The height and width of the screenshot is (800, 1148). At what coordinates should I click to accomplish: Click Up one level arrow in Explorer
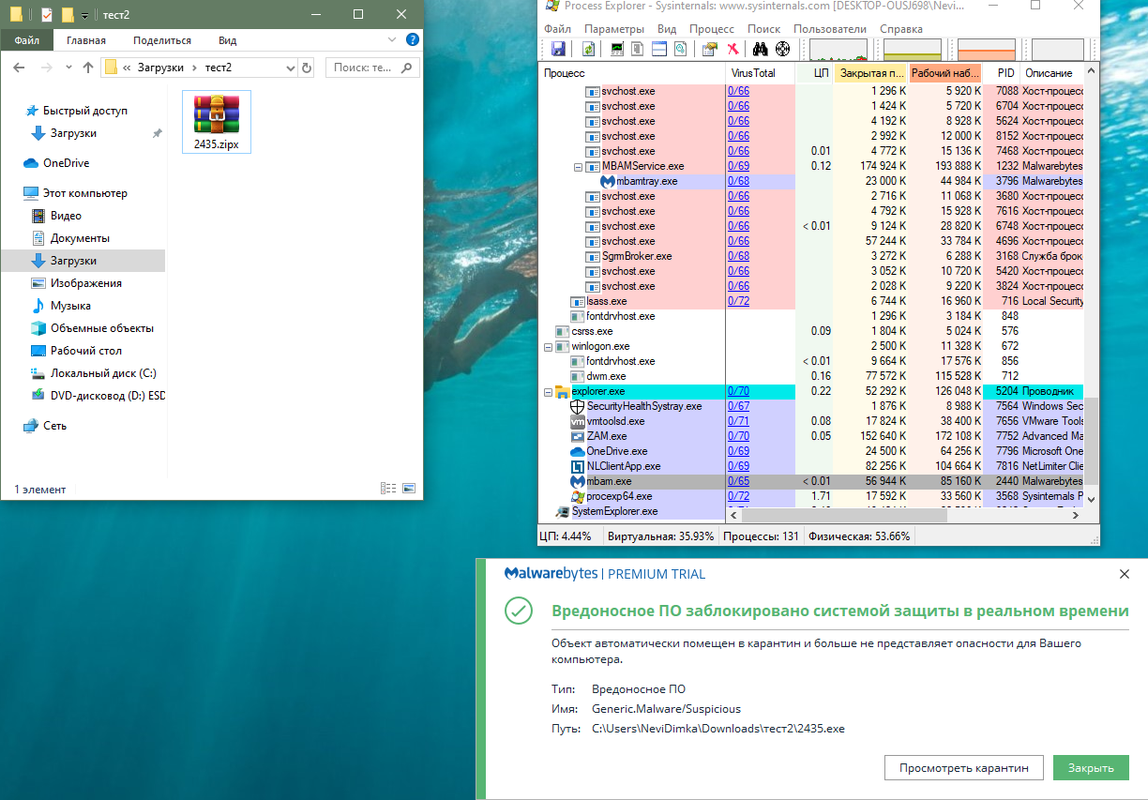pyautogui.click(x=88, y=67)
